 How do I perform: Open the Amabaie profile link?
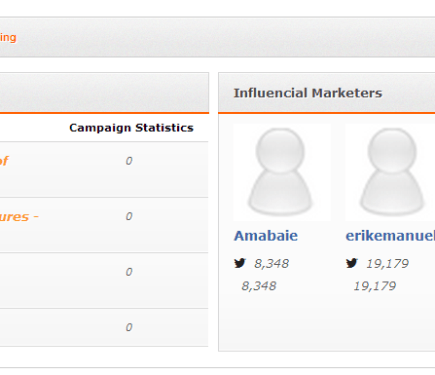pyautogui.click(x=266, y=236)
